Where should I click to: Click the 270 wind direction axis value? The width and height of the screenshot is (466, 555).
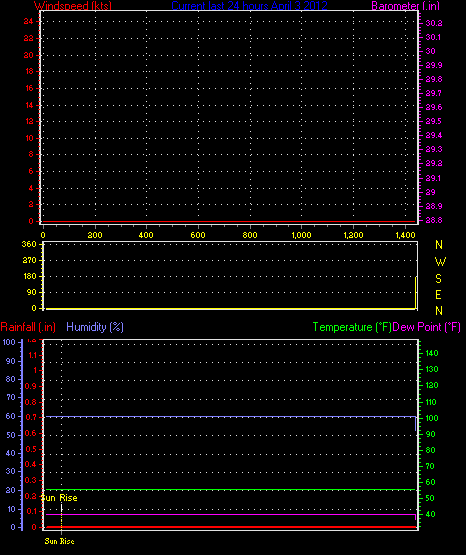29,261
